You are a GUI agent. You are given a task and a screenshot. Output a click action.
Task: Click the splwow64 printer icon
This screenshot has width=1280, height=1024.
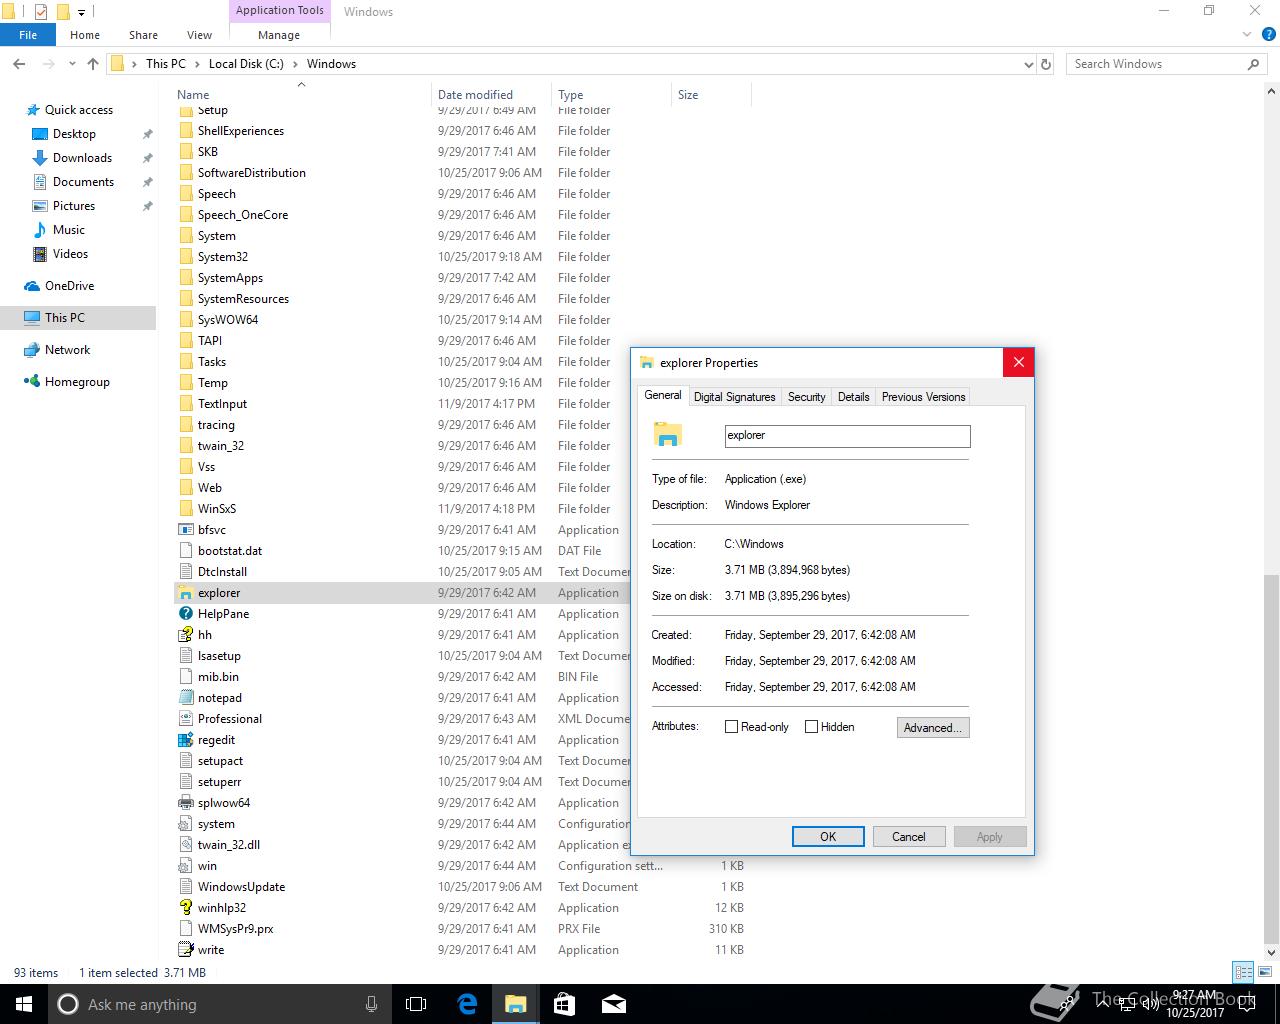[185, 803]
